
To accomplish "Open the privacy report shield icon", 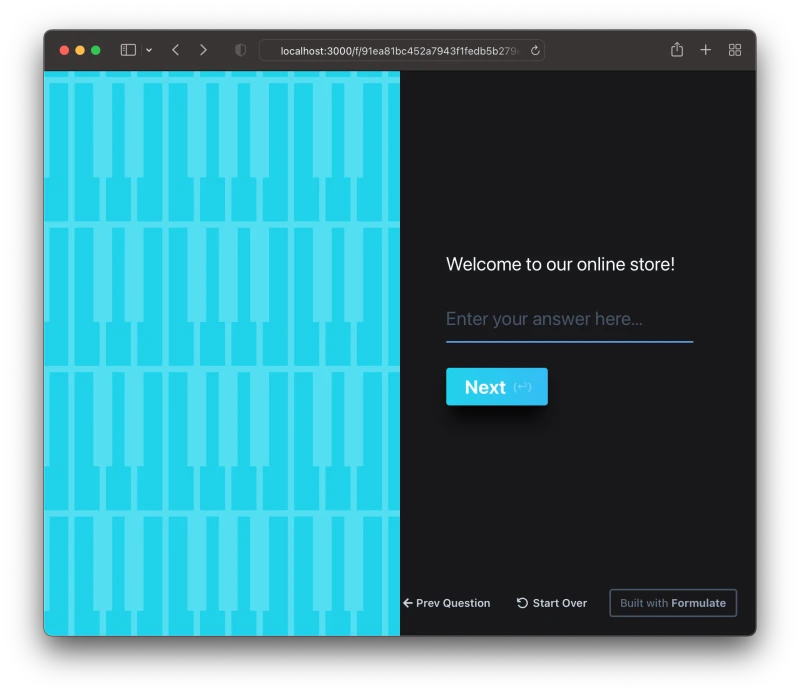I will click(x=240, y=50).
